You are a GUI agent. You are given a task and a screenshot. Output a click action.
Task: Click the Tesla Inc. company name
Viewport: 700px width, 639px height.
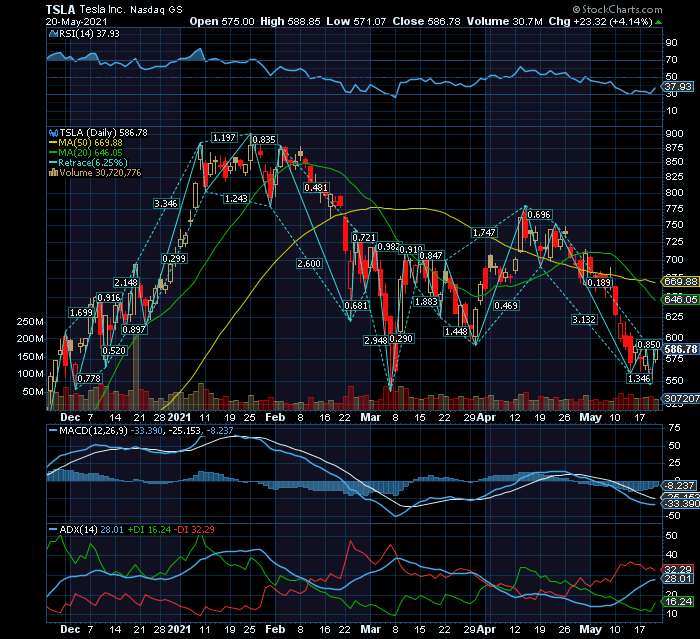(102, 9)
